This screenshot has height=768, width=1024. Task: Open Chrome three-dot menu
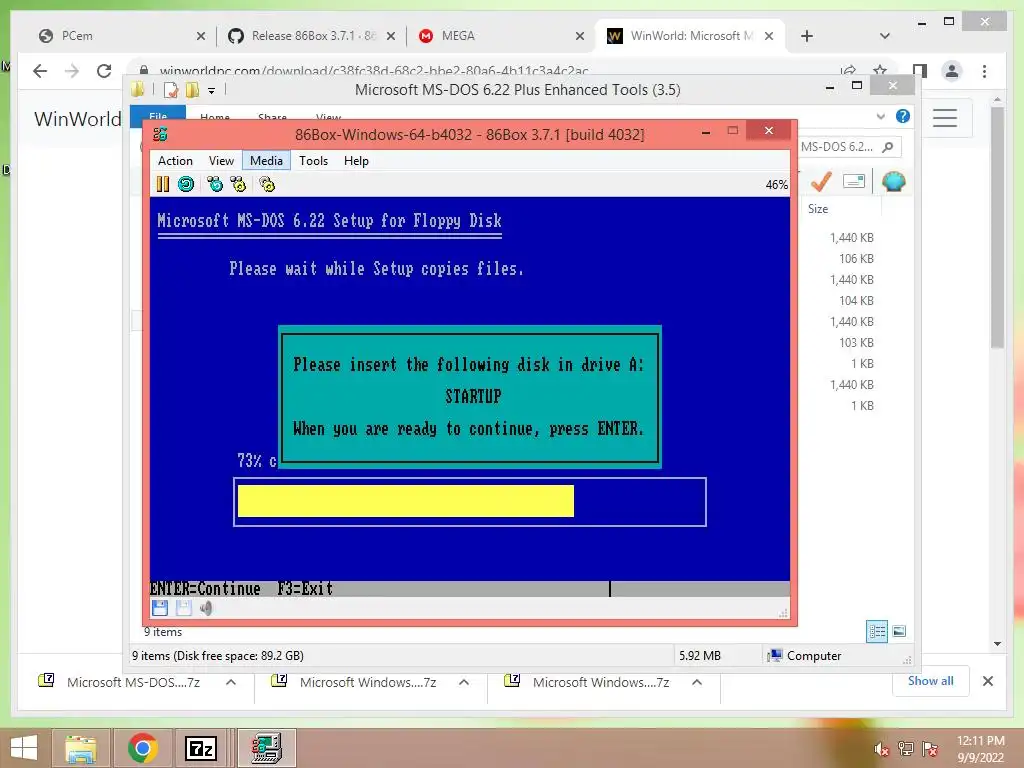coord(984,71)
